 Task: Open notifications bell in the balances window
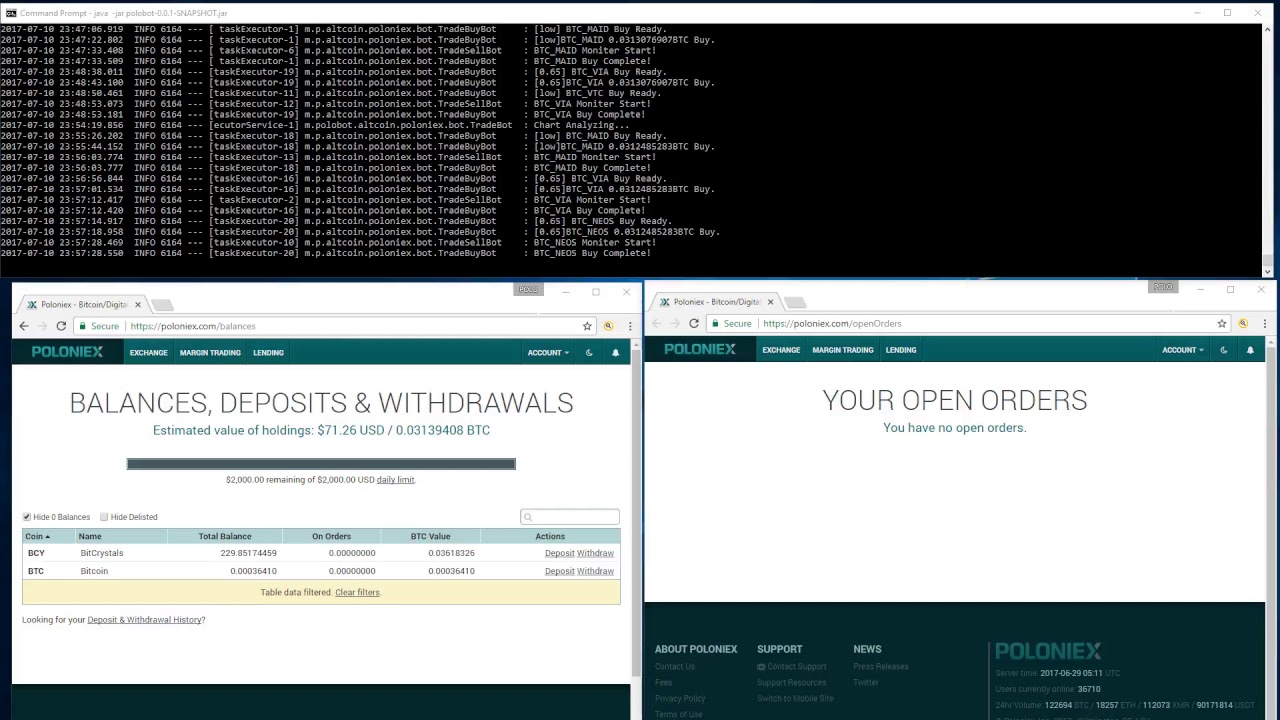tap(615, 352)
